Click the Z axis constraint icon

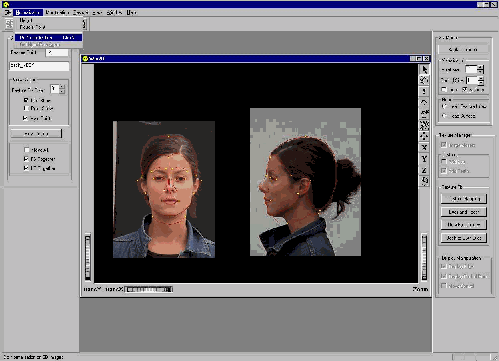(x=424, y=170)
